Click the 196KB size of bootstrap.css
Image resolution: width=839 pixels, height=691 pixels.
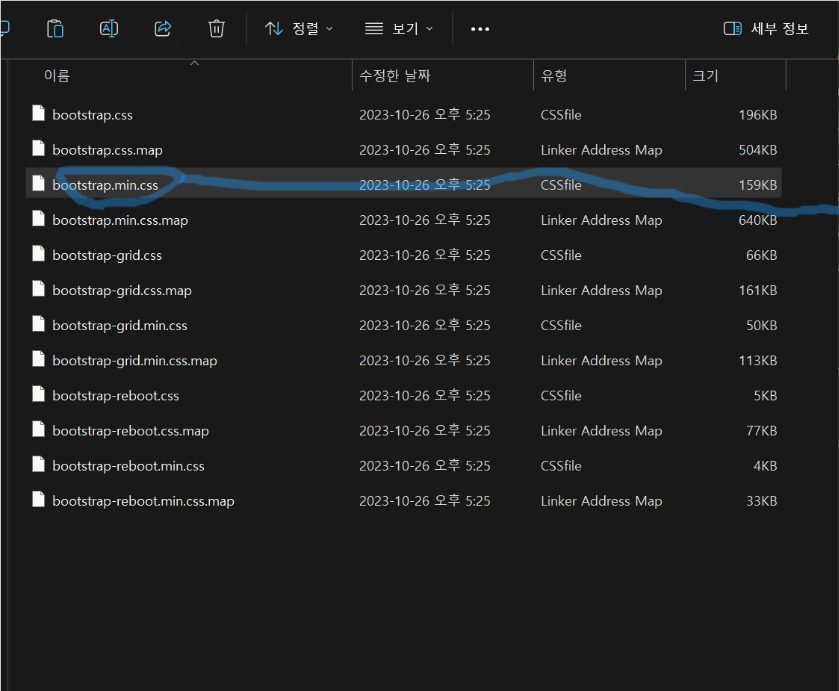tap(758, 115)
